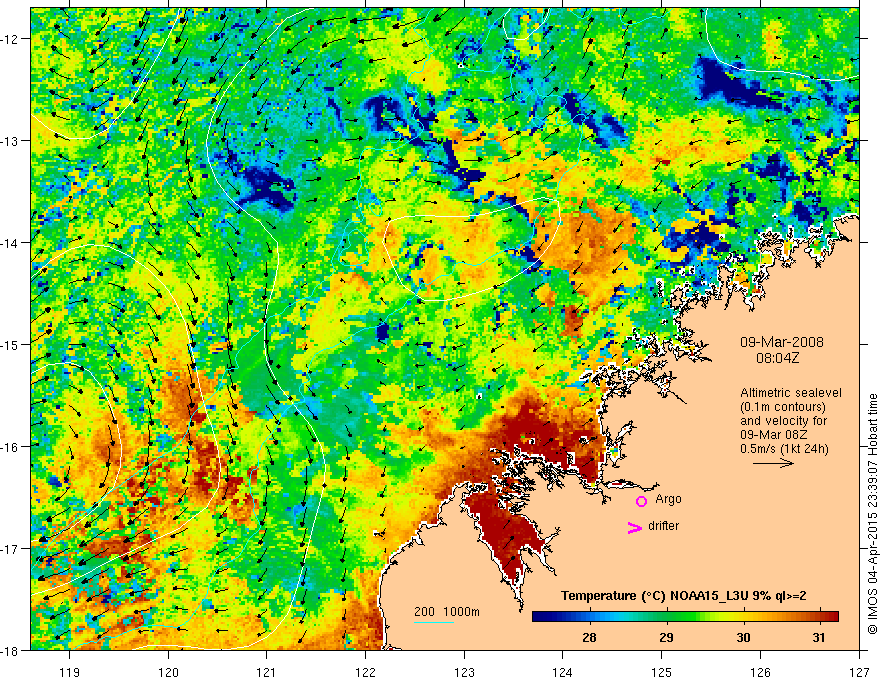Click the 120 longitude axis label
The width and height of the screenshot is (880, 680).
tap(168, 673)
